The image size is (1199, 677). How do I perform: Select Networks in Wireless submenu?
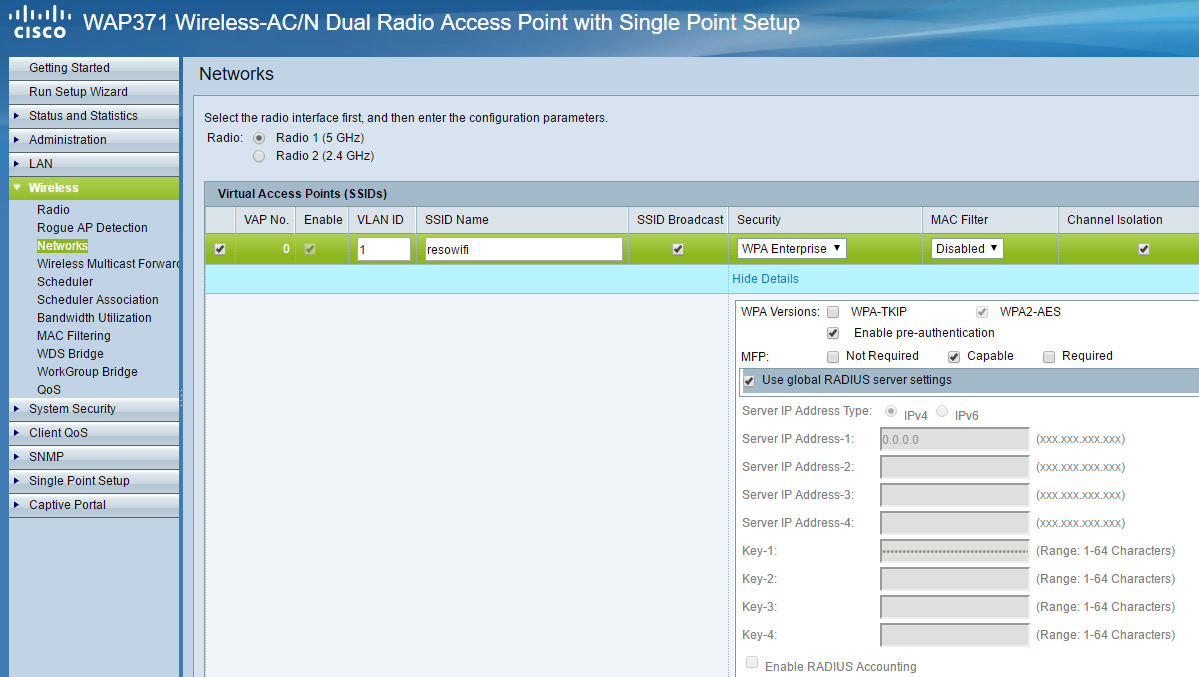tap(62, 246)
